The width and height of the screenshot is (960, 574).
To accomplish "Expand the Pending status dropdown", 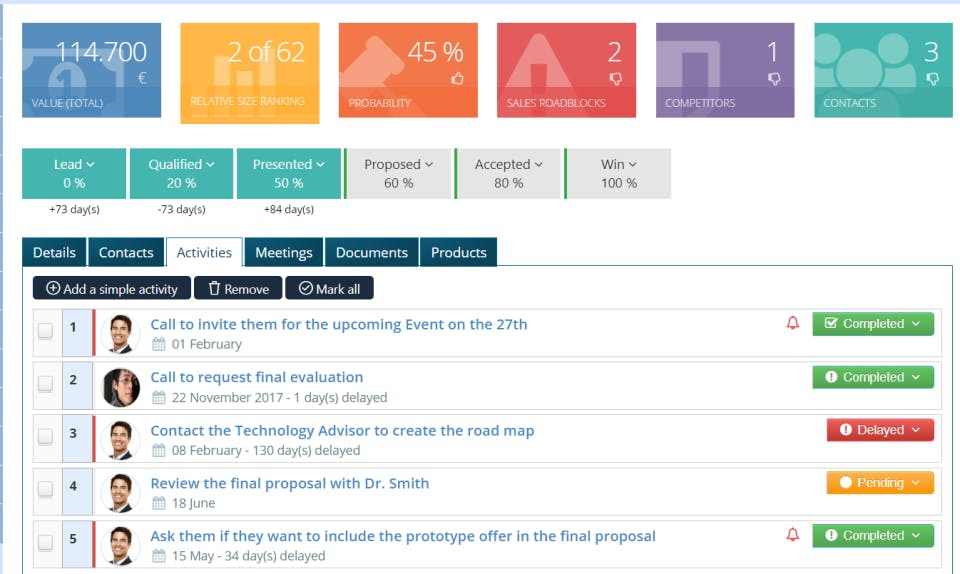I will pyautogui.click(x=880, y=483).
